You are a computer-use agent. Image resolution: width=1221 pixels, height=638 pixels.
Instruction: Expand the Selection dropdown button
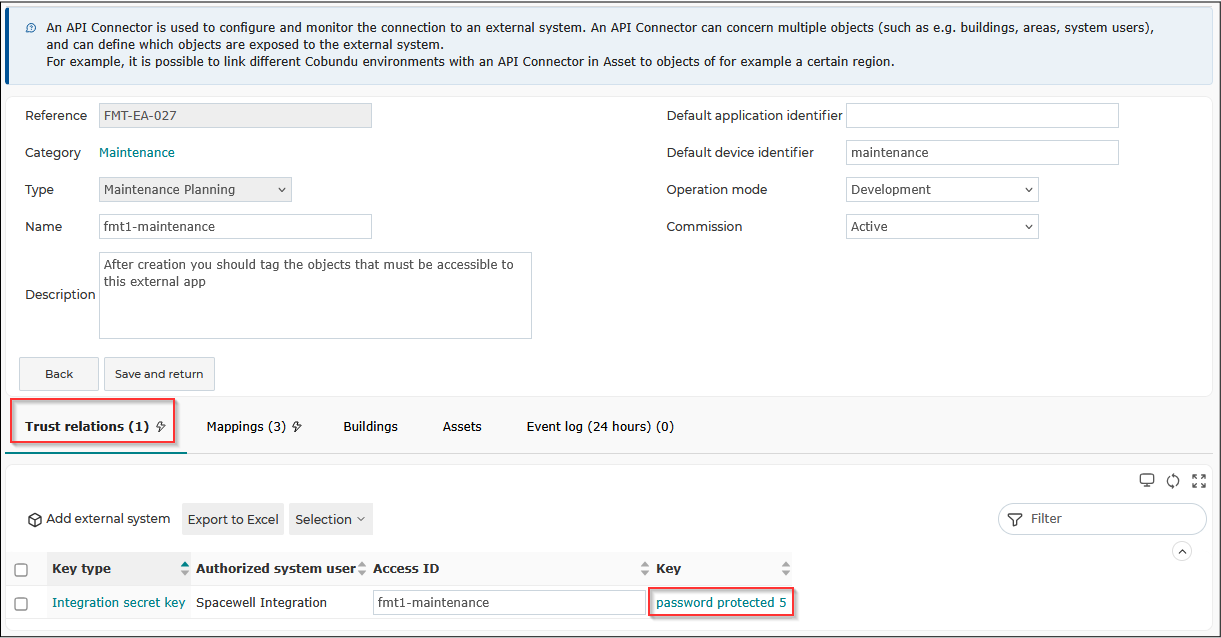point(331,519)
